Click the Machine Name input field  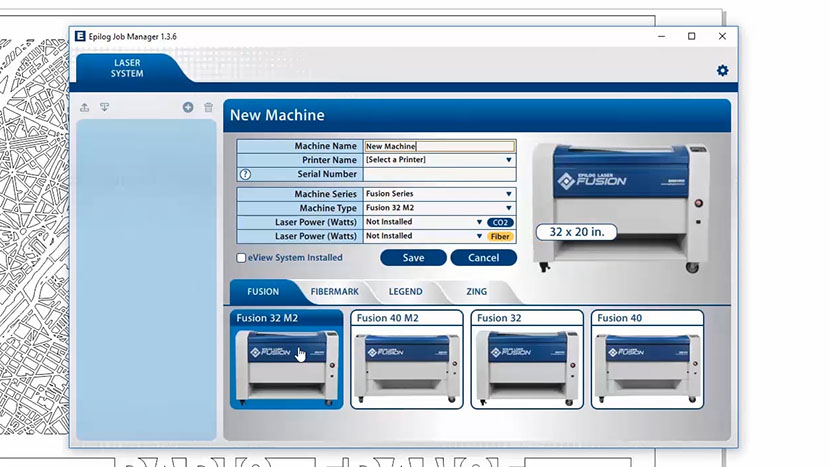439,146
